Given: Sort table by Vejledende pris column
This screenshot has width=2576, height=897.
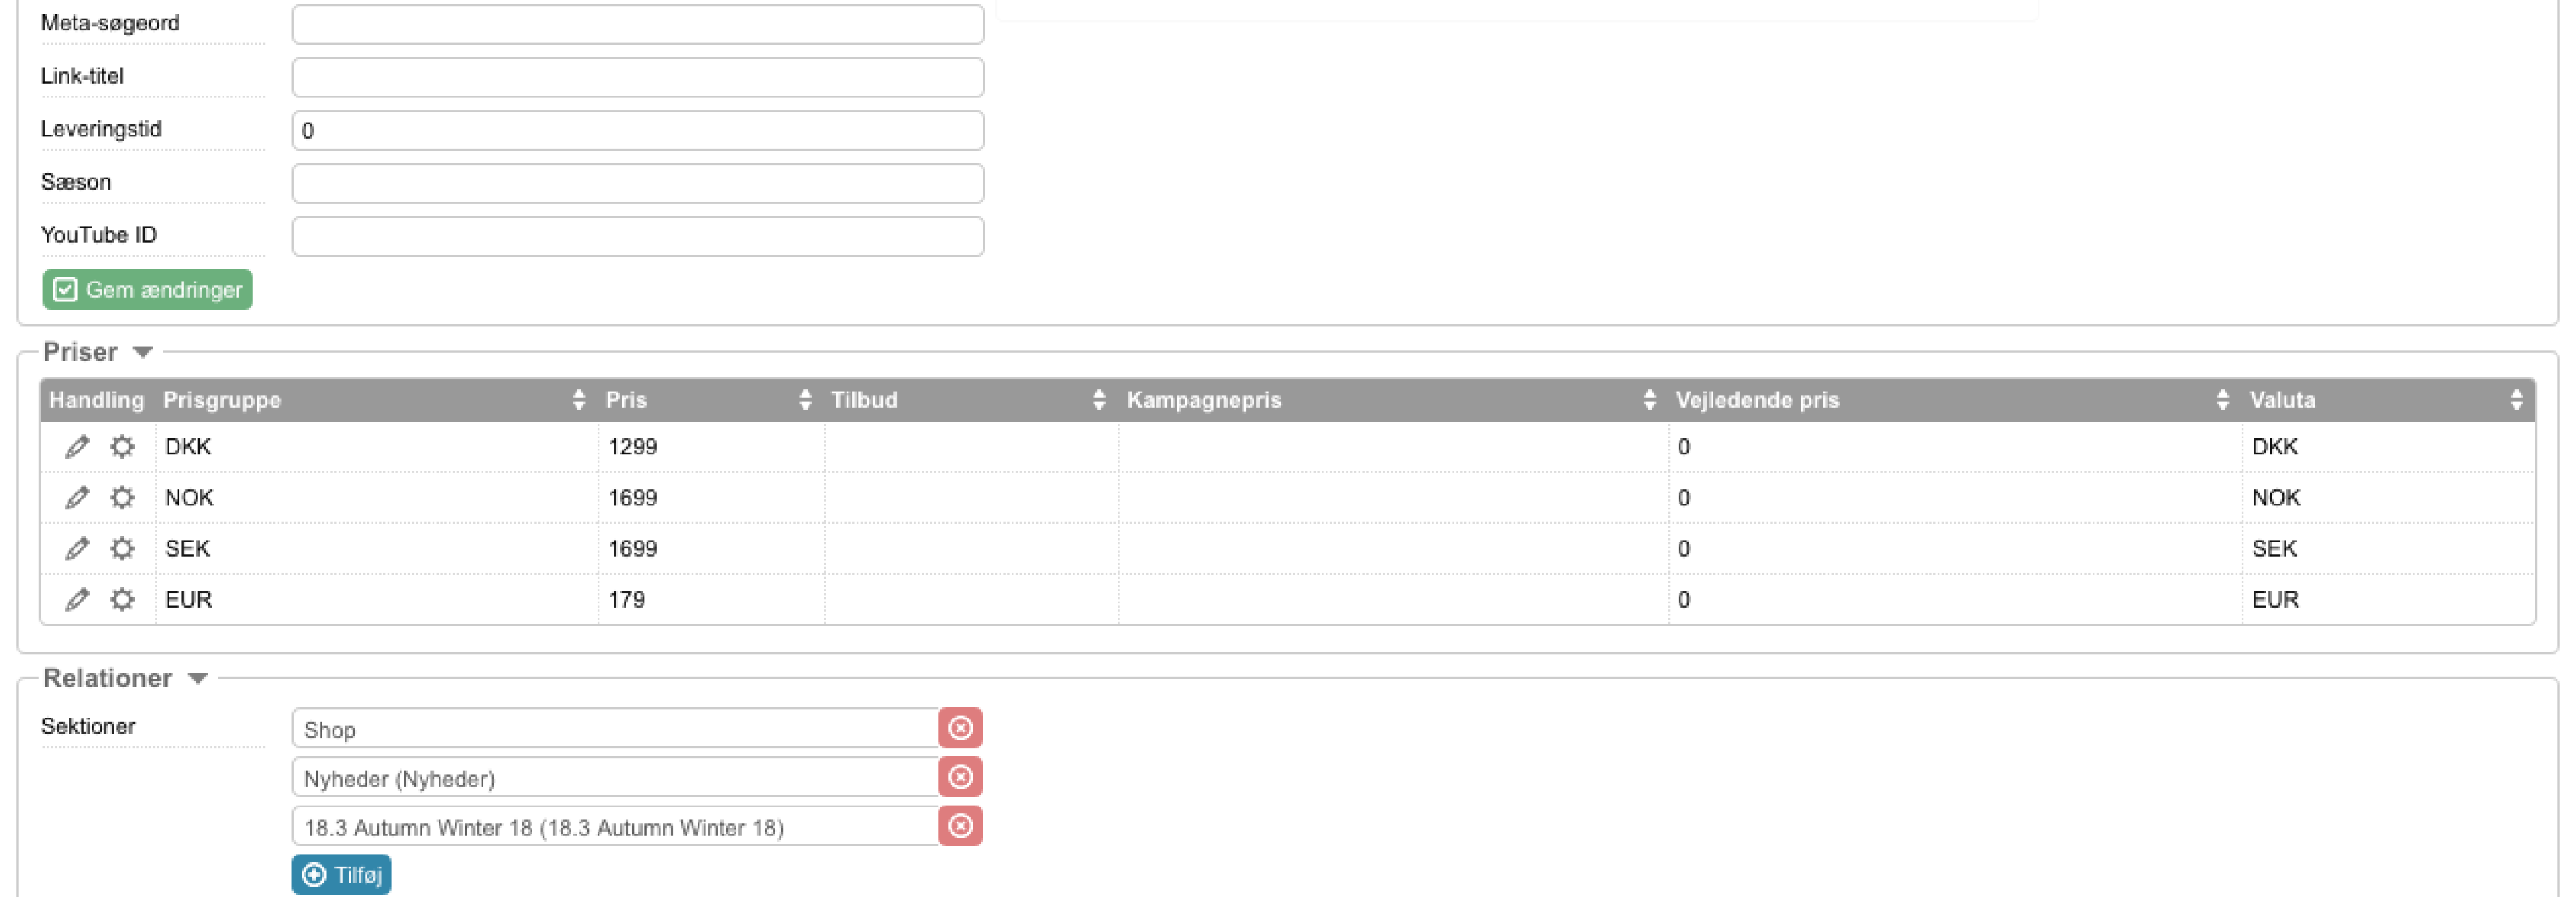Looking at the screenshot, I should (x=2222, y=400).
